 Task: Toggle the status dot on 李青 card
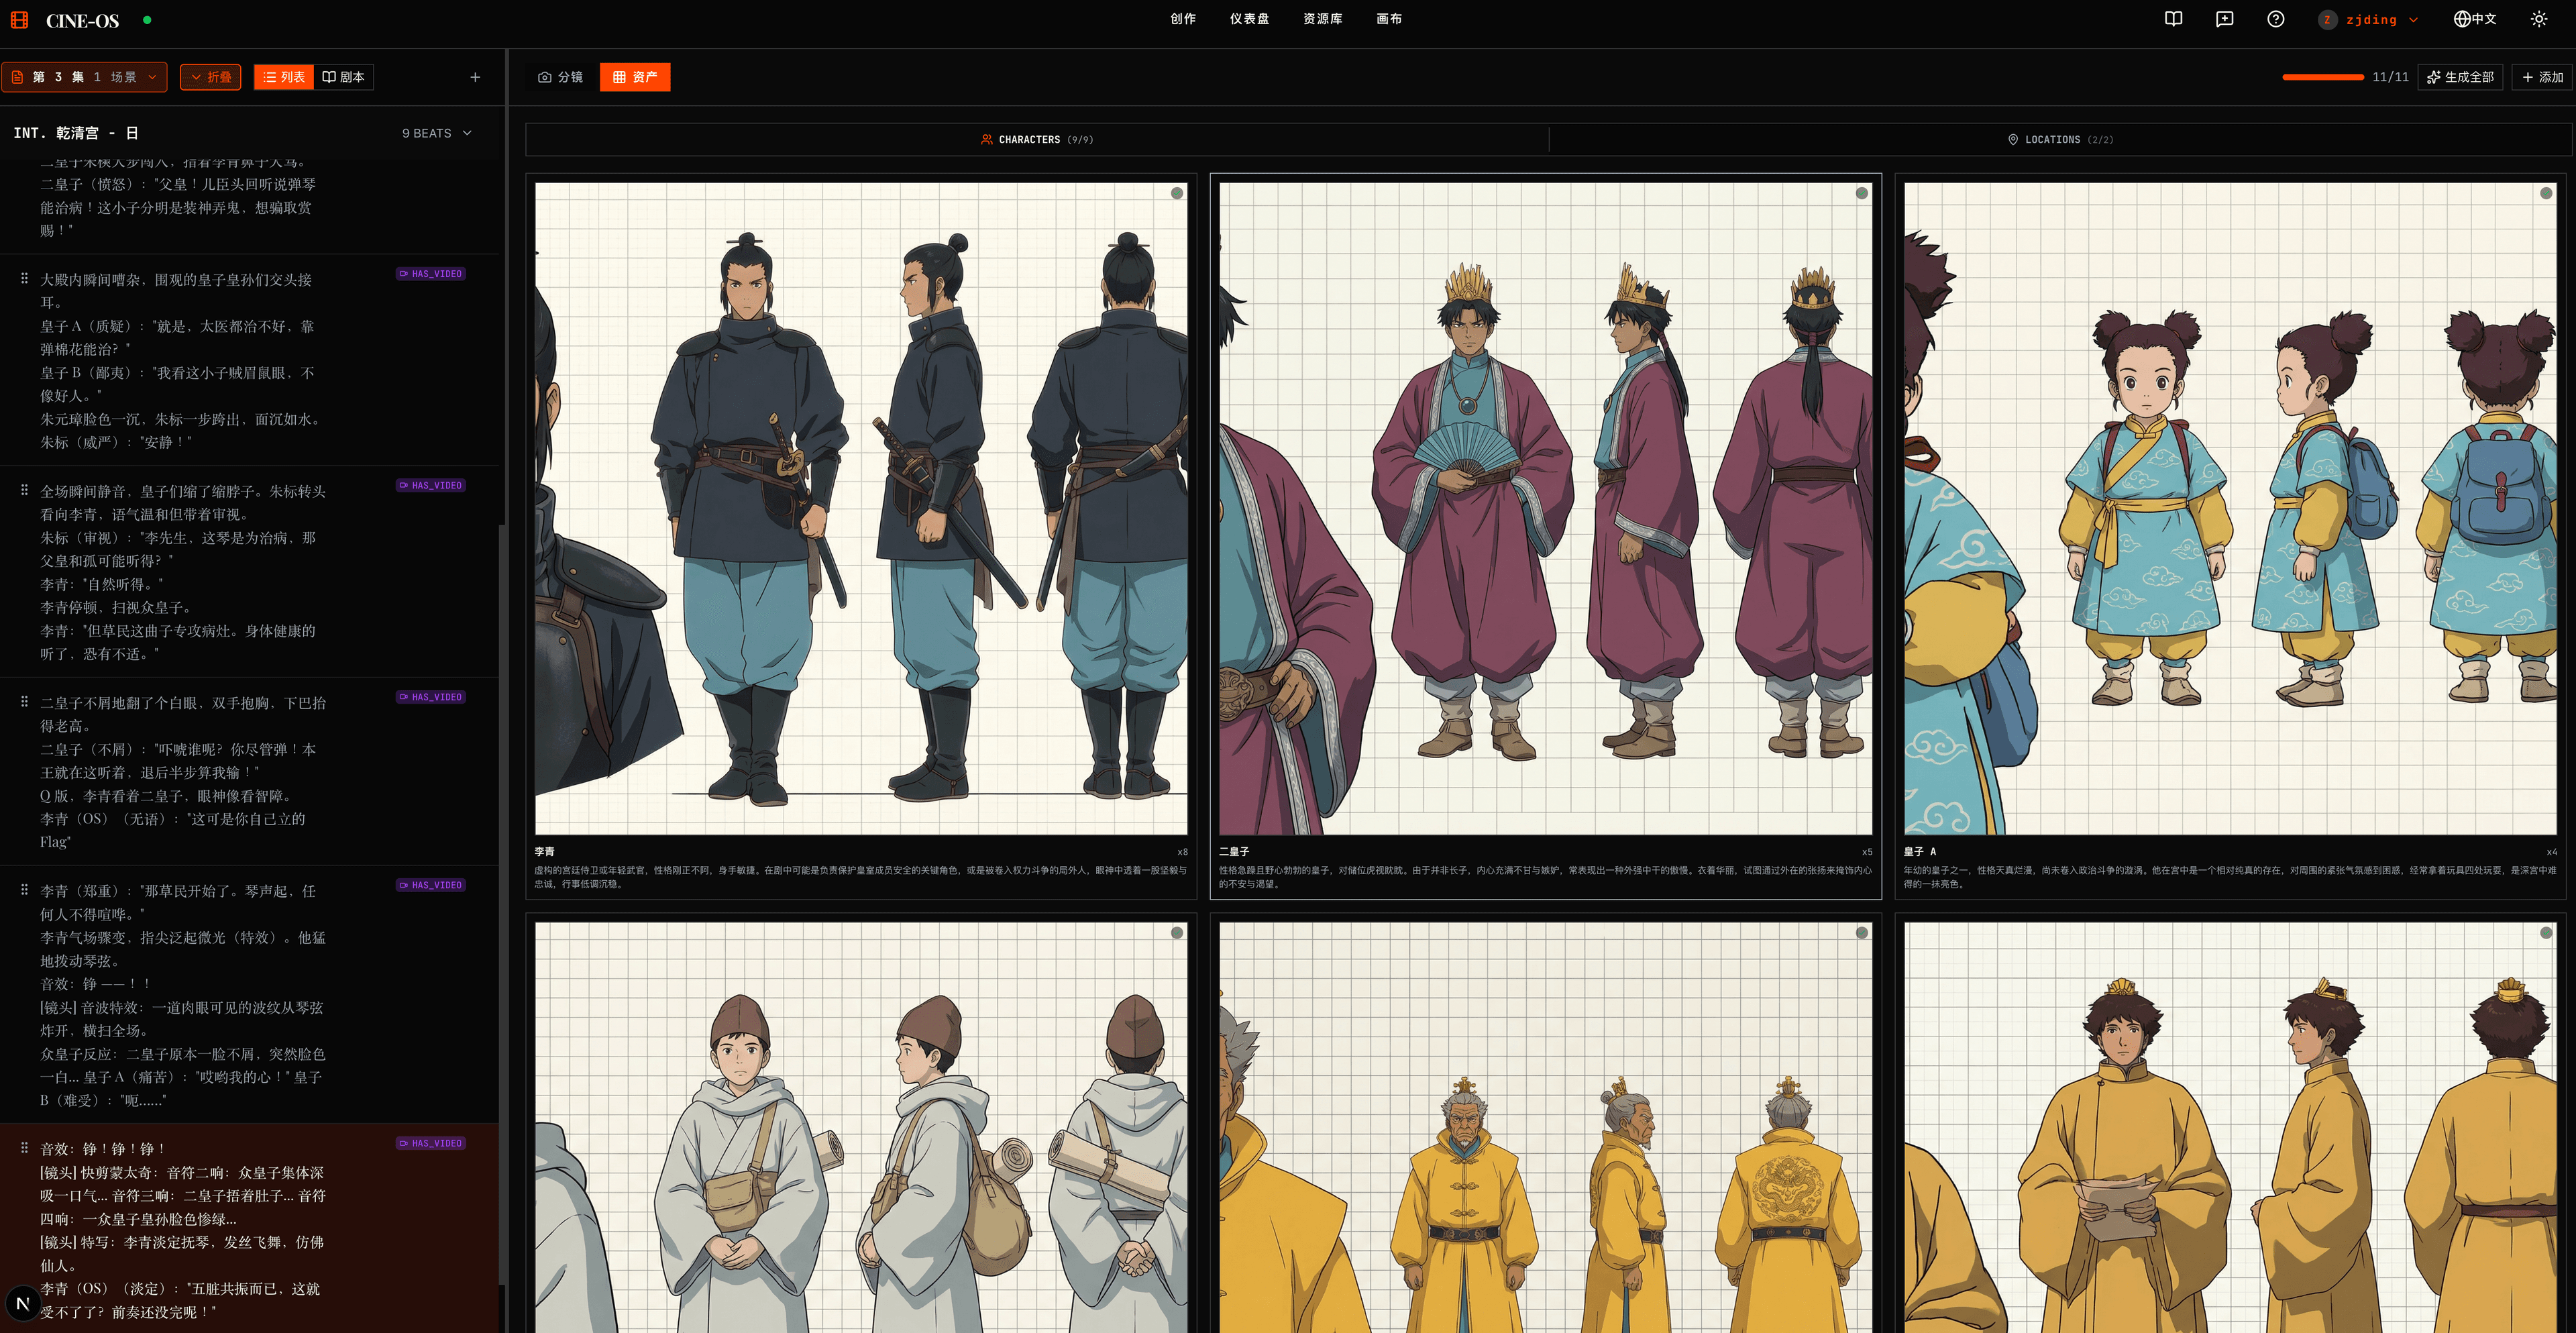[1177, 193]
